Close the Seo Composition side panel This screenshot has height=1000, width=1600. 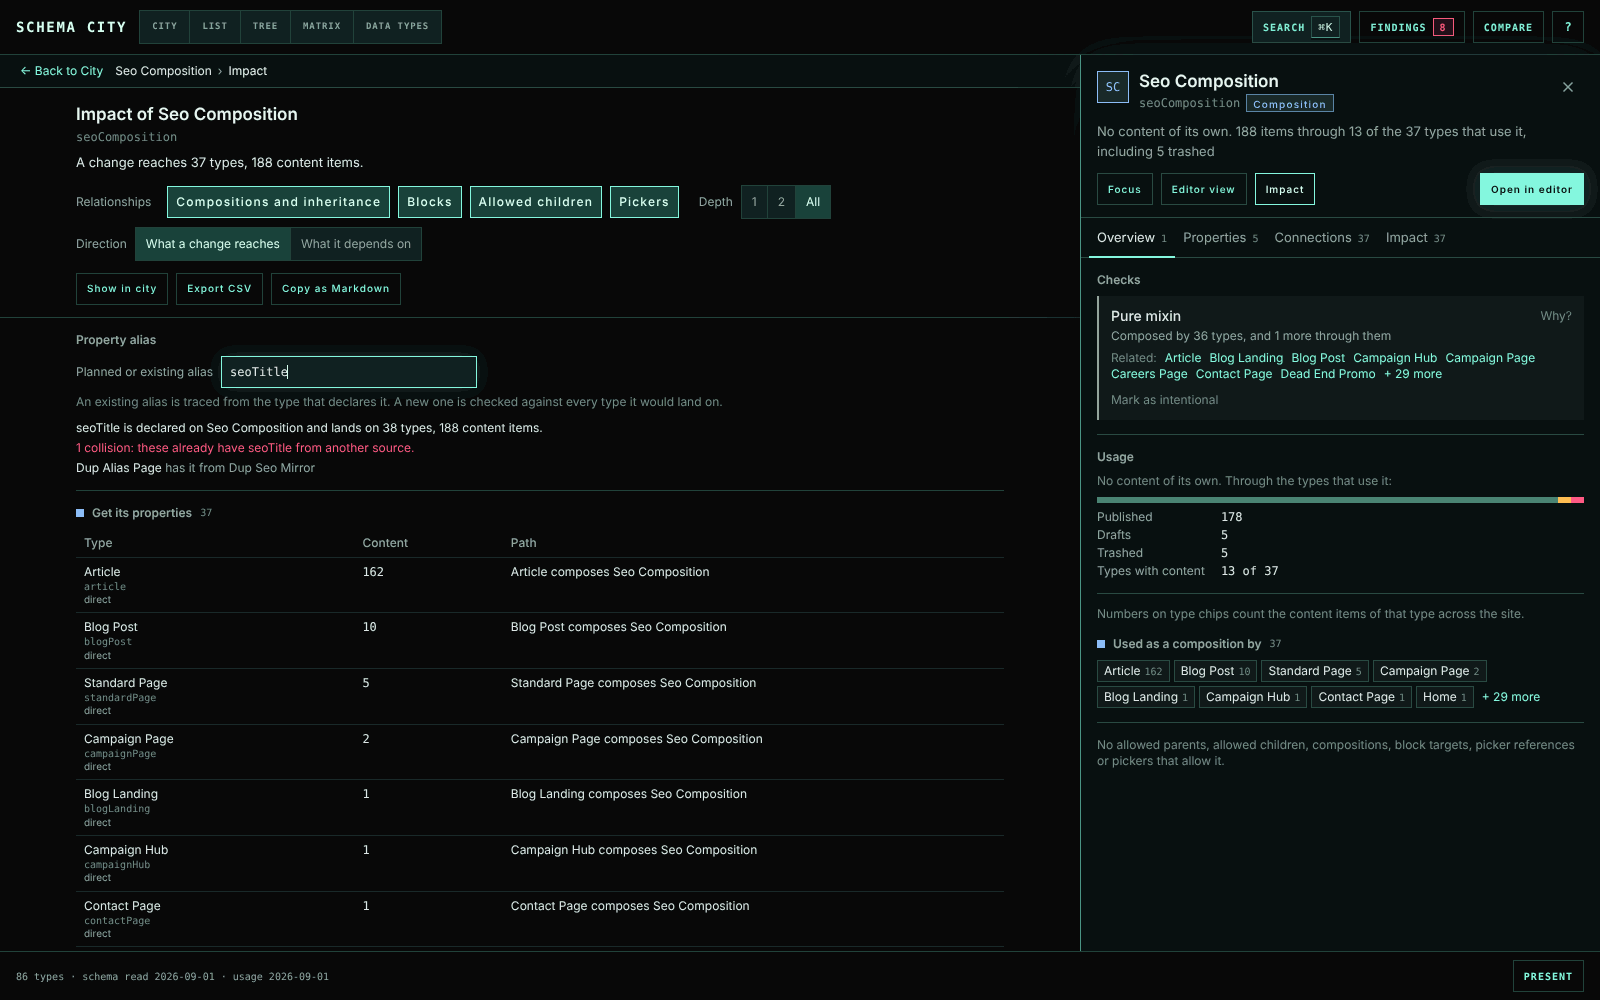1568,87
